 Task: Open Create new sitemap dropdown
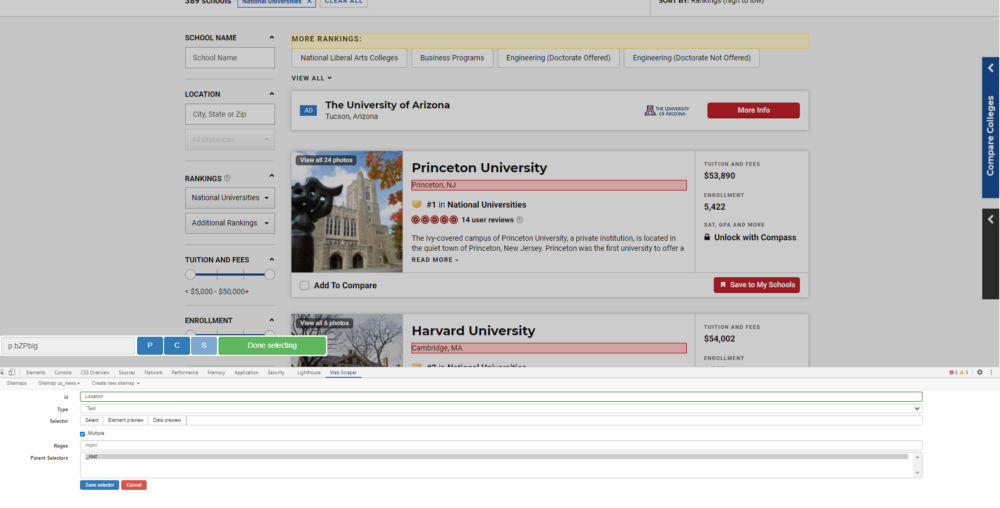[115, 383]
